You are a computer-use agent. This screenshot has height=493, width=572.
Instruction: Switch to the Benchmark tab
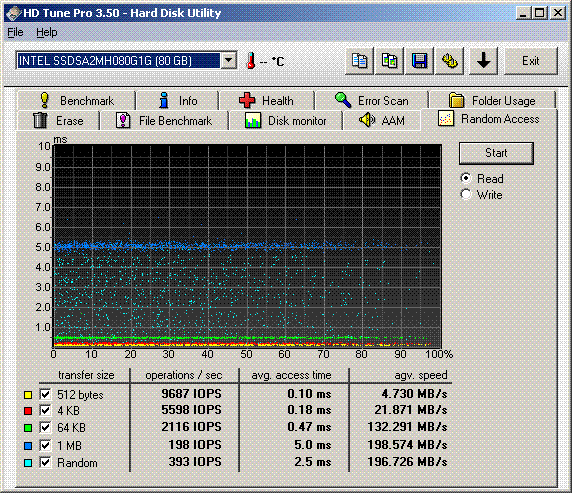pyautogui.click(x=76, y=100)
